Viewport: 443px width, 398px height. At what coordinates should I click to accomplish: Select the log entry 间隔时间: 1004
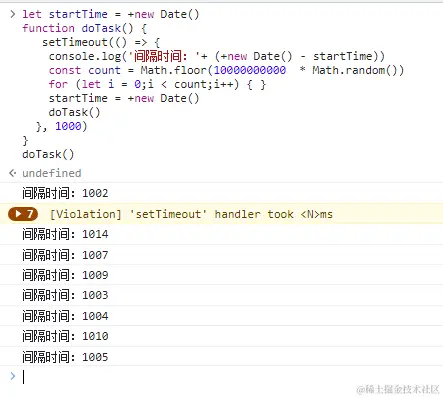click(x=65, y=316)
